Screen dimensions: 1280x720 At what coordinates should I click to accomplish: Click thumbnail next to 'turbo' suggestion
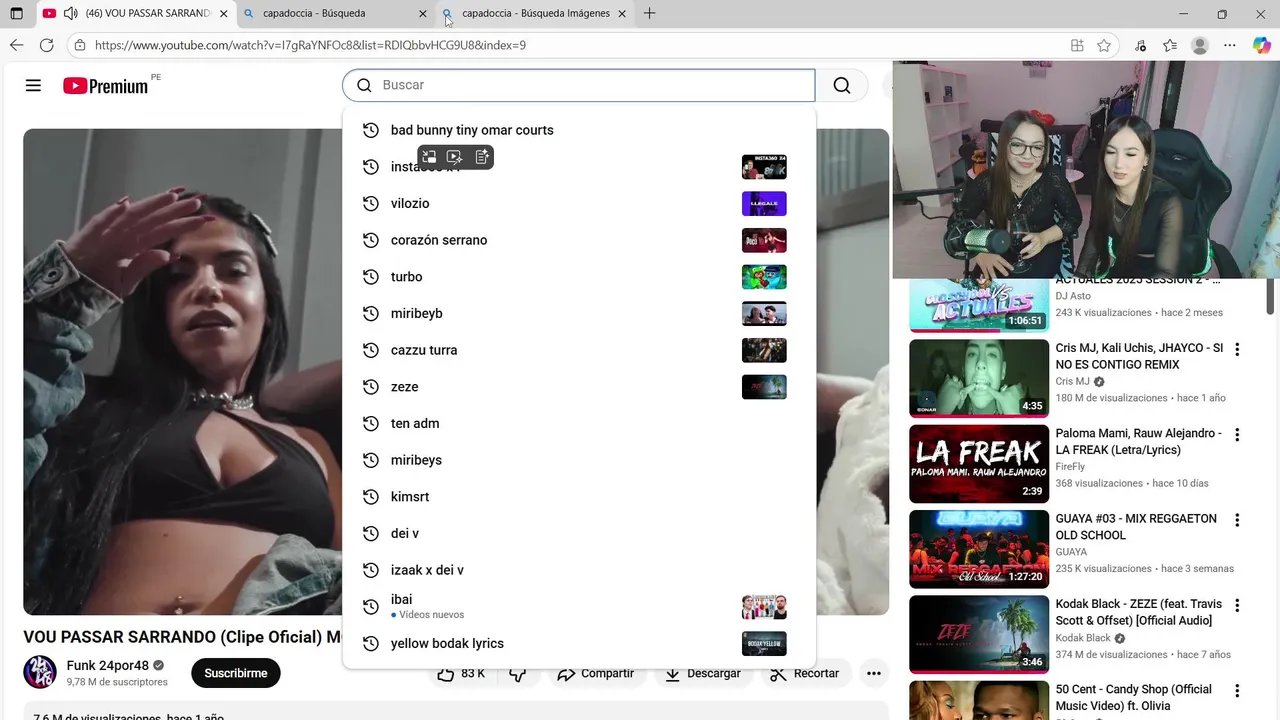tap(764, 277)
